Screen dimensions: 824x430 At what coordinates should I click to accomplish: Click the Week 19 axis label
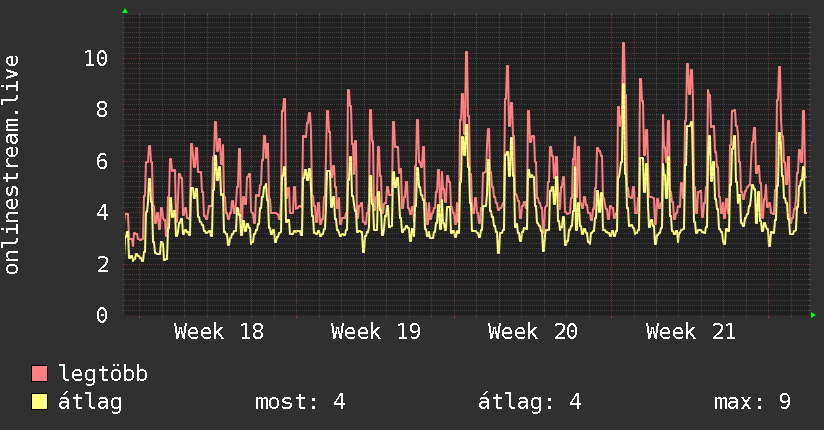coord(376,332)
